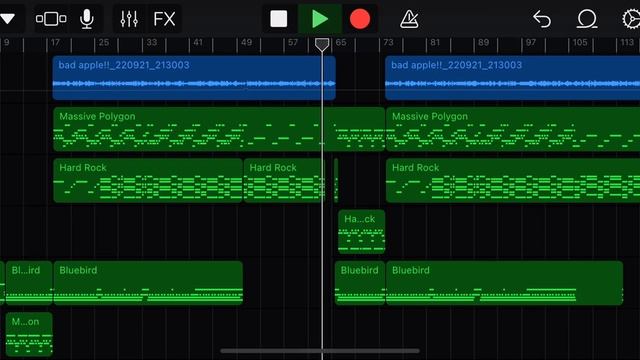Tap bar 49 on the ruler
This screenshot has height=360, width=640.
(246, 42)
